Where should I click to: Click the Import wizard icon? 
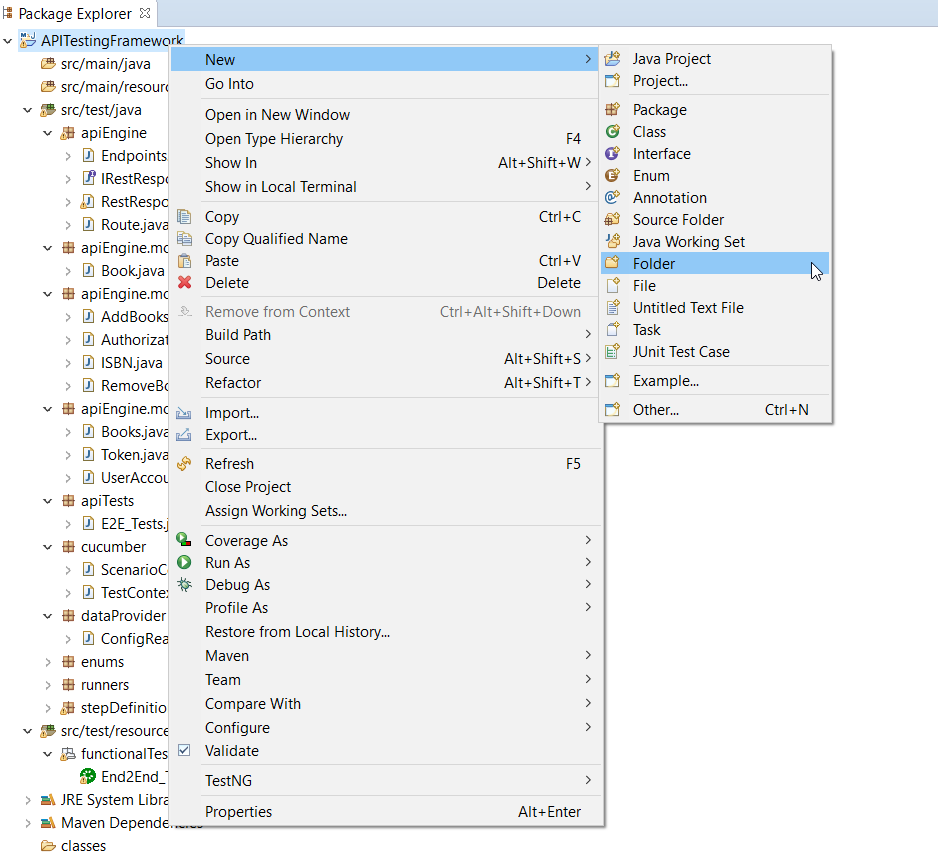(186, 412)
